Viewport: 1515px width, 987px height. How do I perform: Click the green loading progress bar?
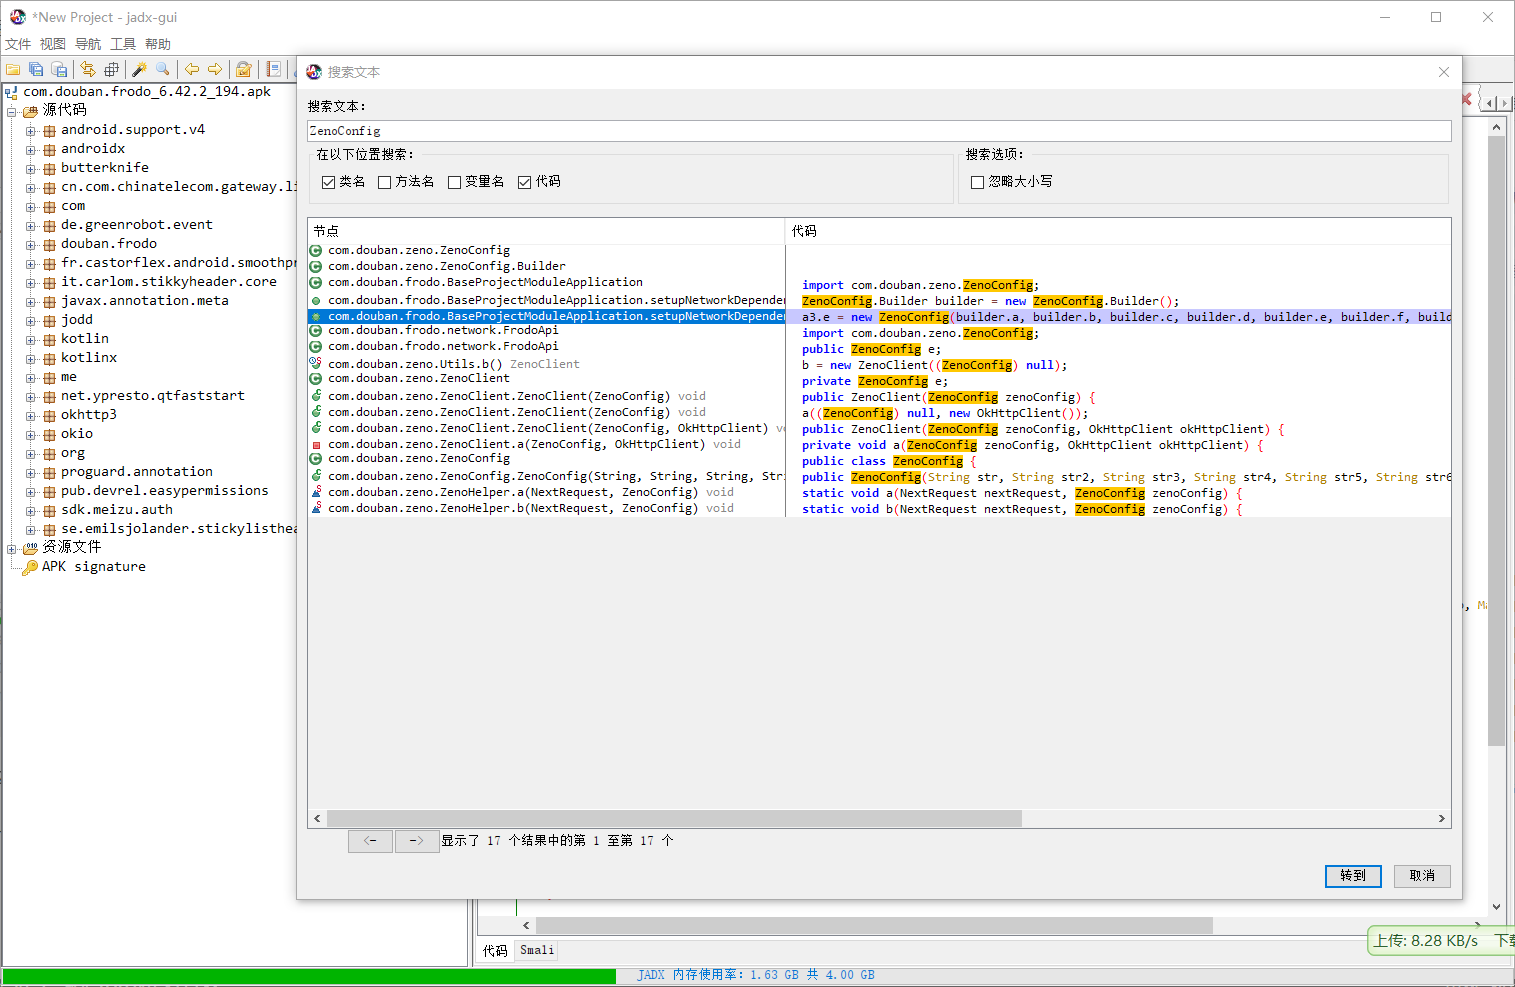click(309, 975)
